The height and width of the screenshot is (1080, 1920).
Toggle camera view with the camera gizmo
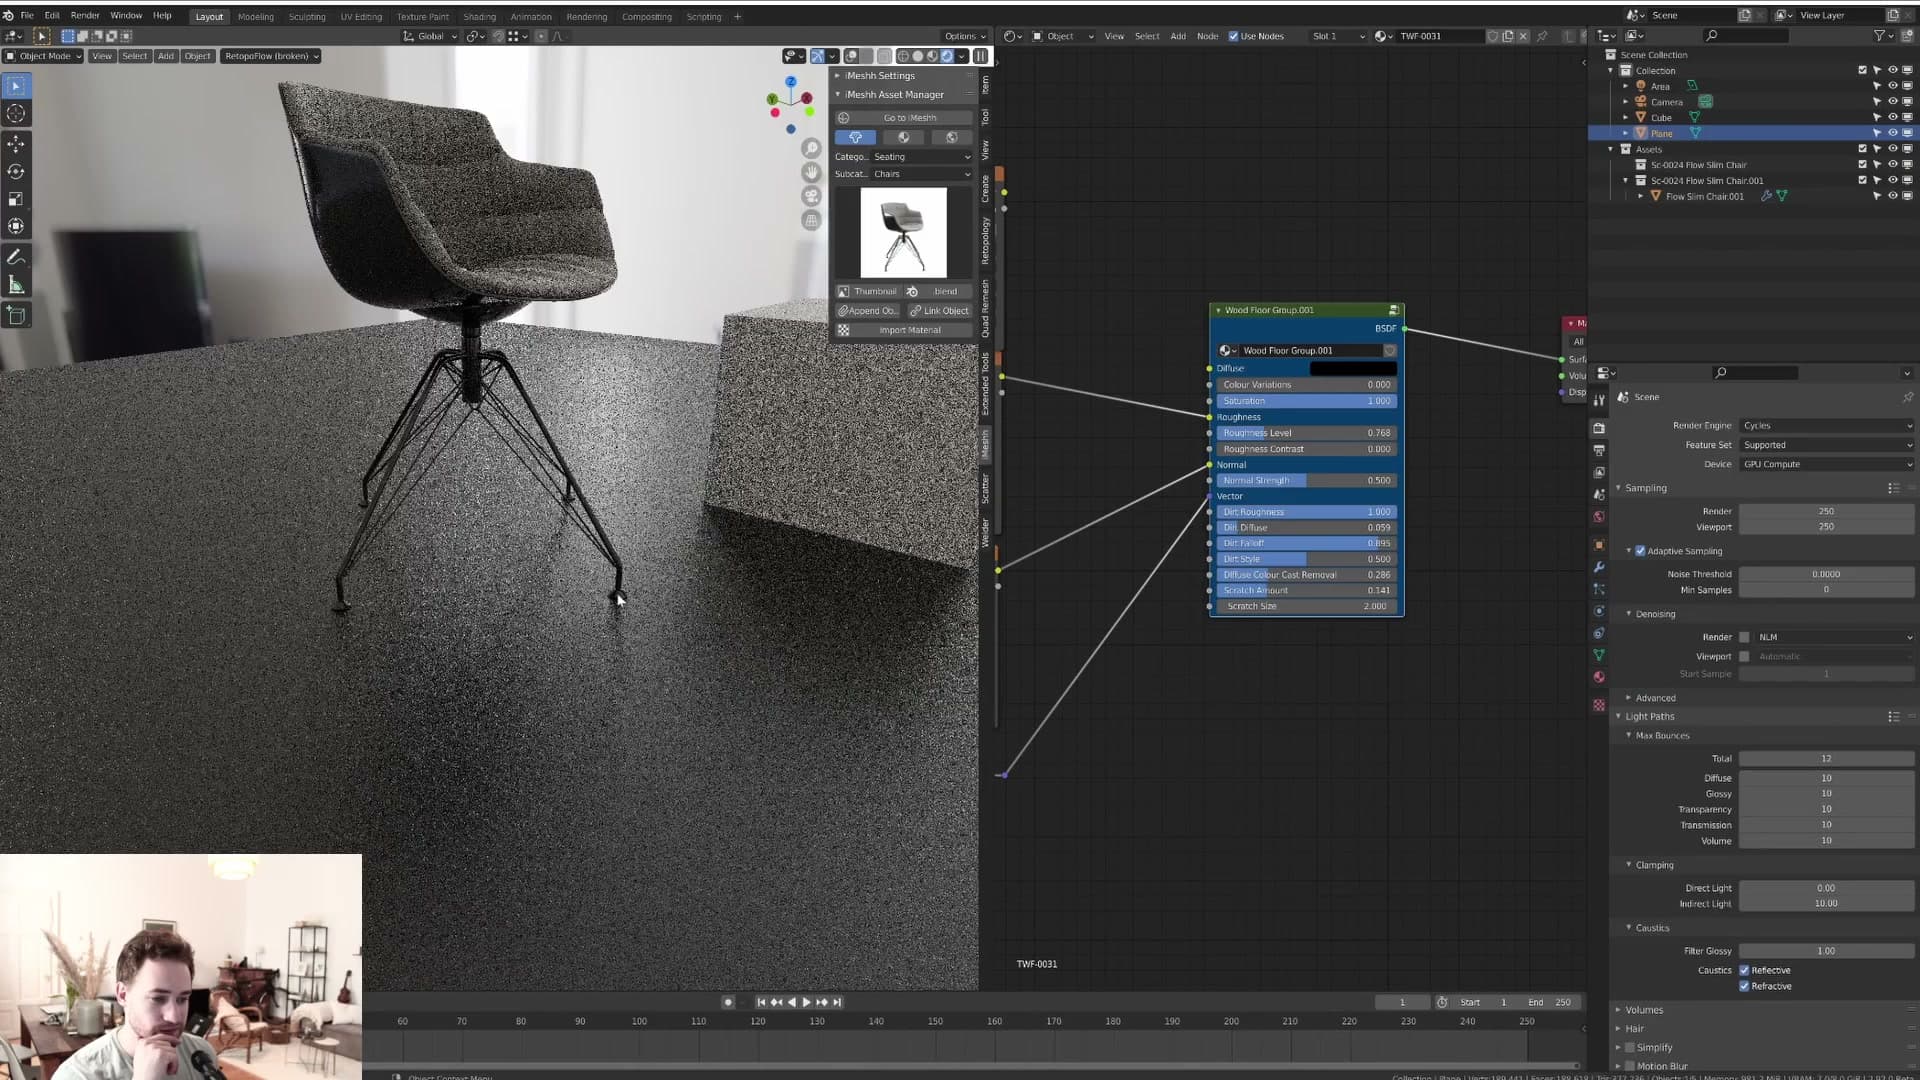pos(811,196)
